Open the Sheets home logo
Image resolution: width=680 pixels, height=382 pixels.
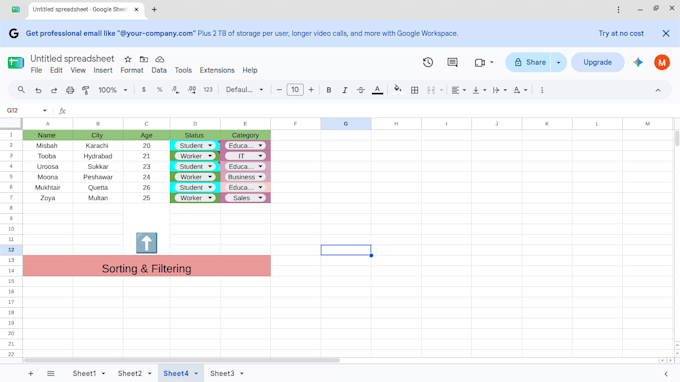(16, 62)
